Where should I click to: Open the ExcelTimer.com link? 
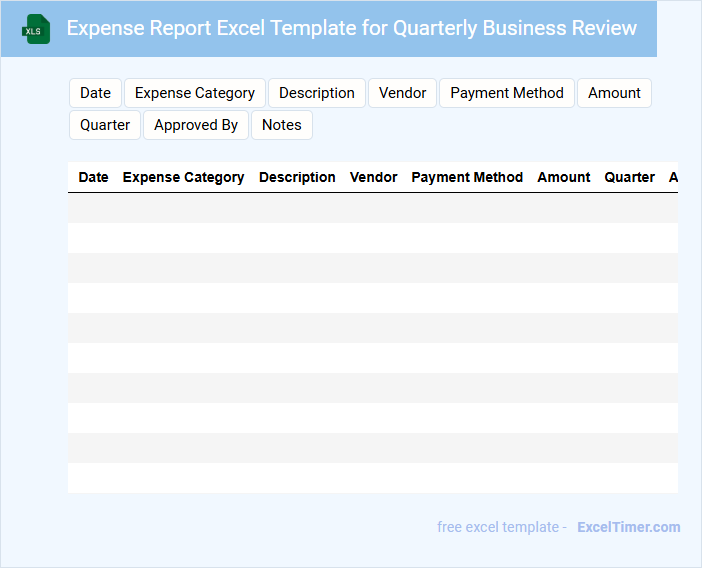(628, 527)
